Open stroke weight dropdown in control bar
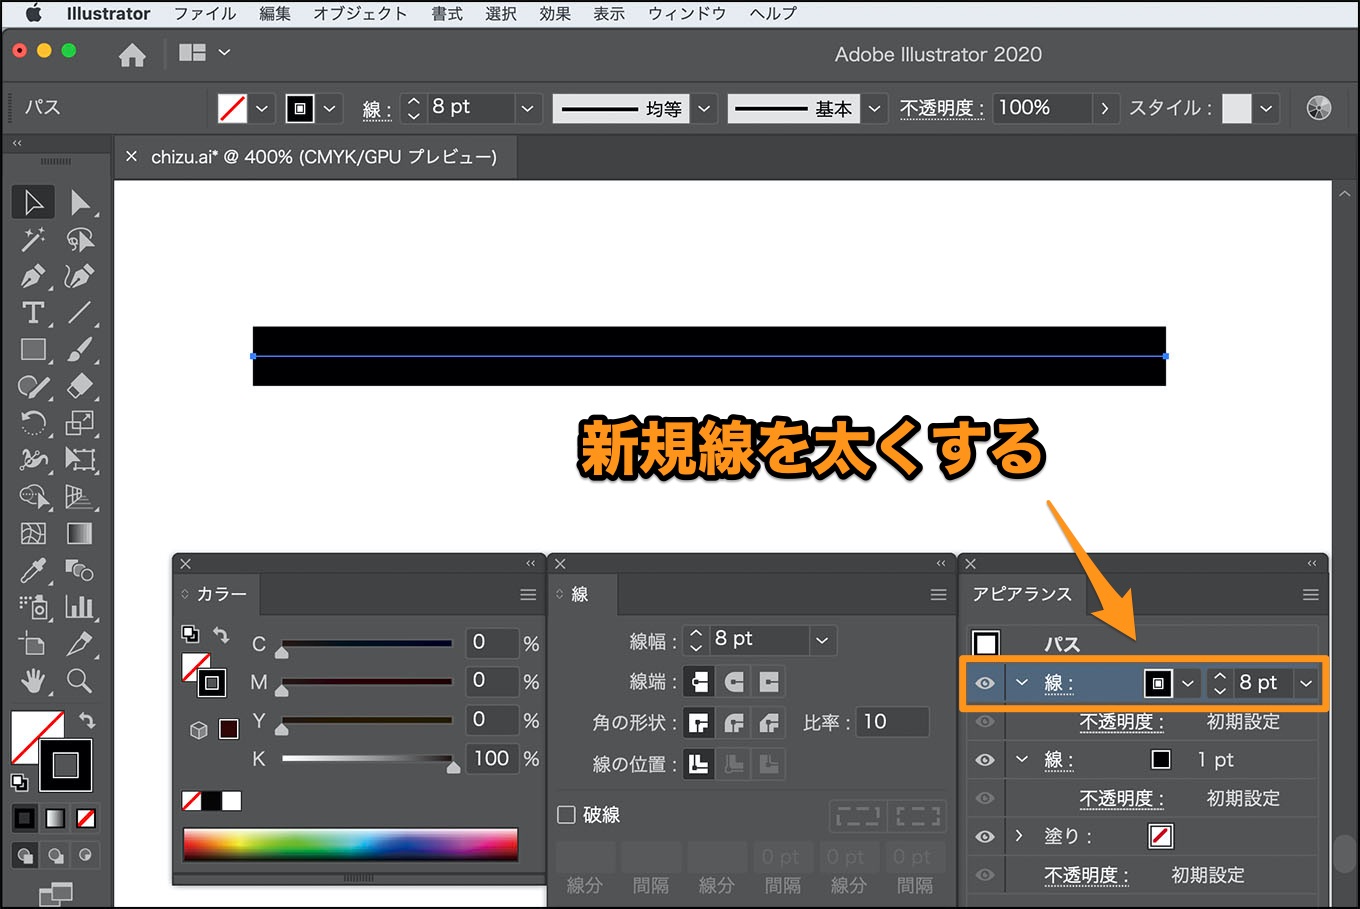 point(527,108)
